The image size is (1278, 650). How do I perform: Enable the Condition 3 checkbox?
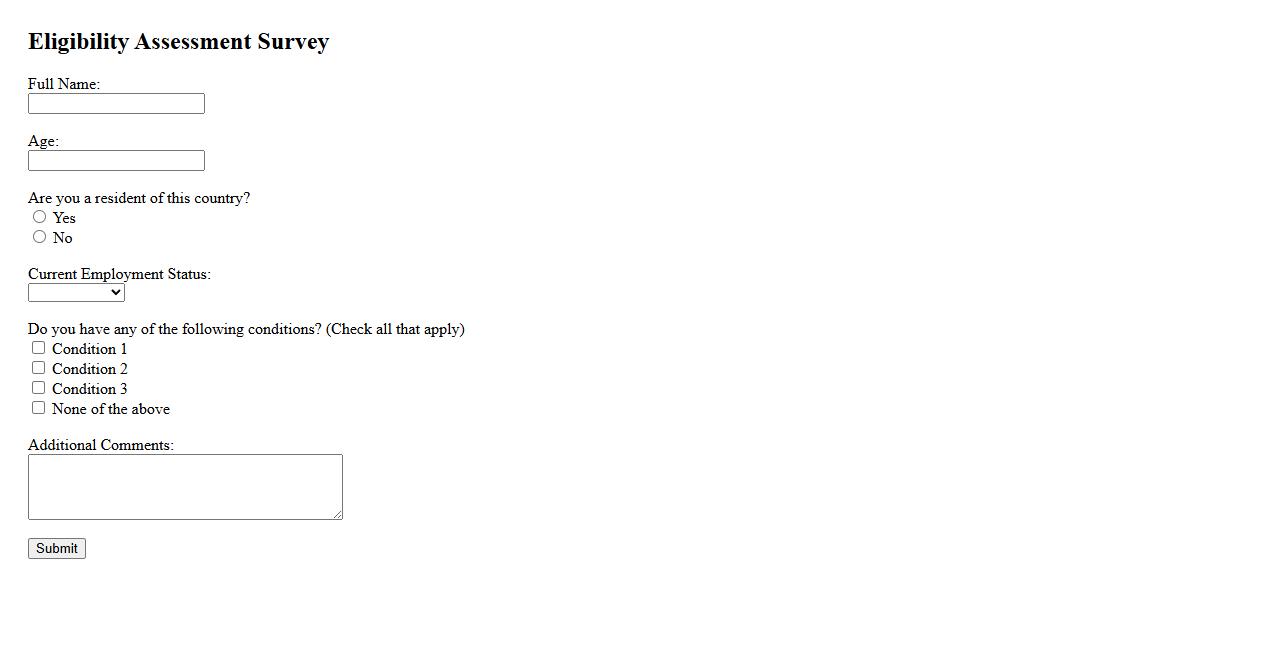(x=39, y=388)
